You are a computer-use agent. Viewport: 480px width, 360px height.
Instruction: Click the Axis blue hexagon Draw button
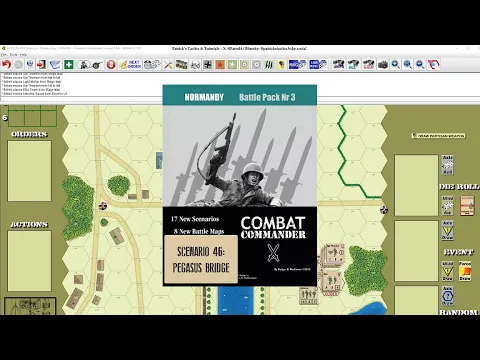[448, 296]
